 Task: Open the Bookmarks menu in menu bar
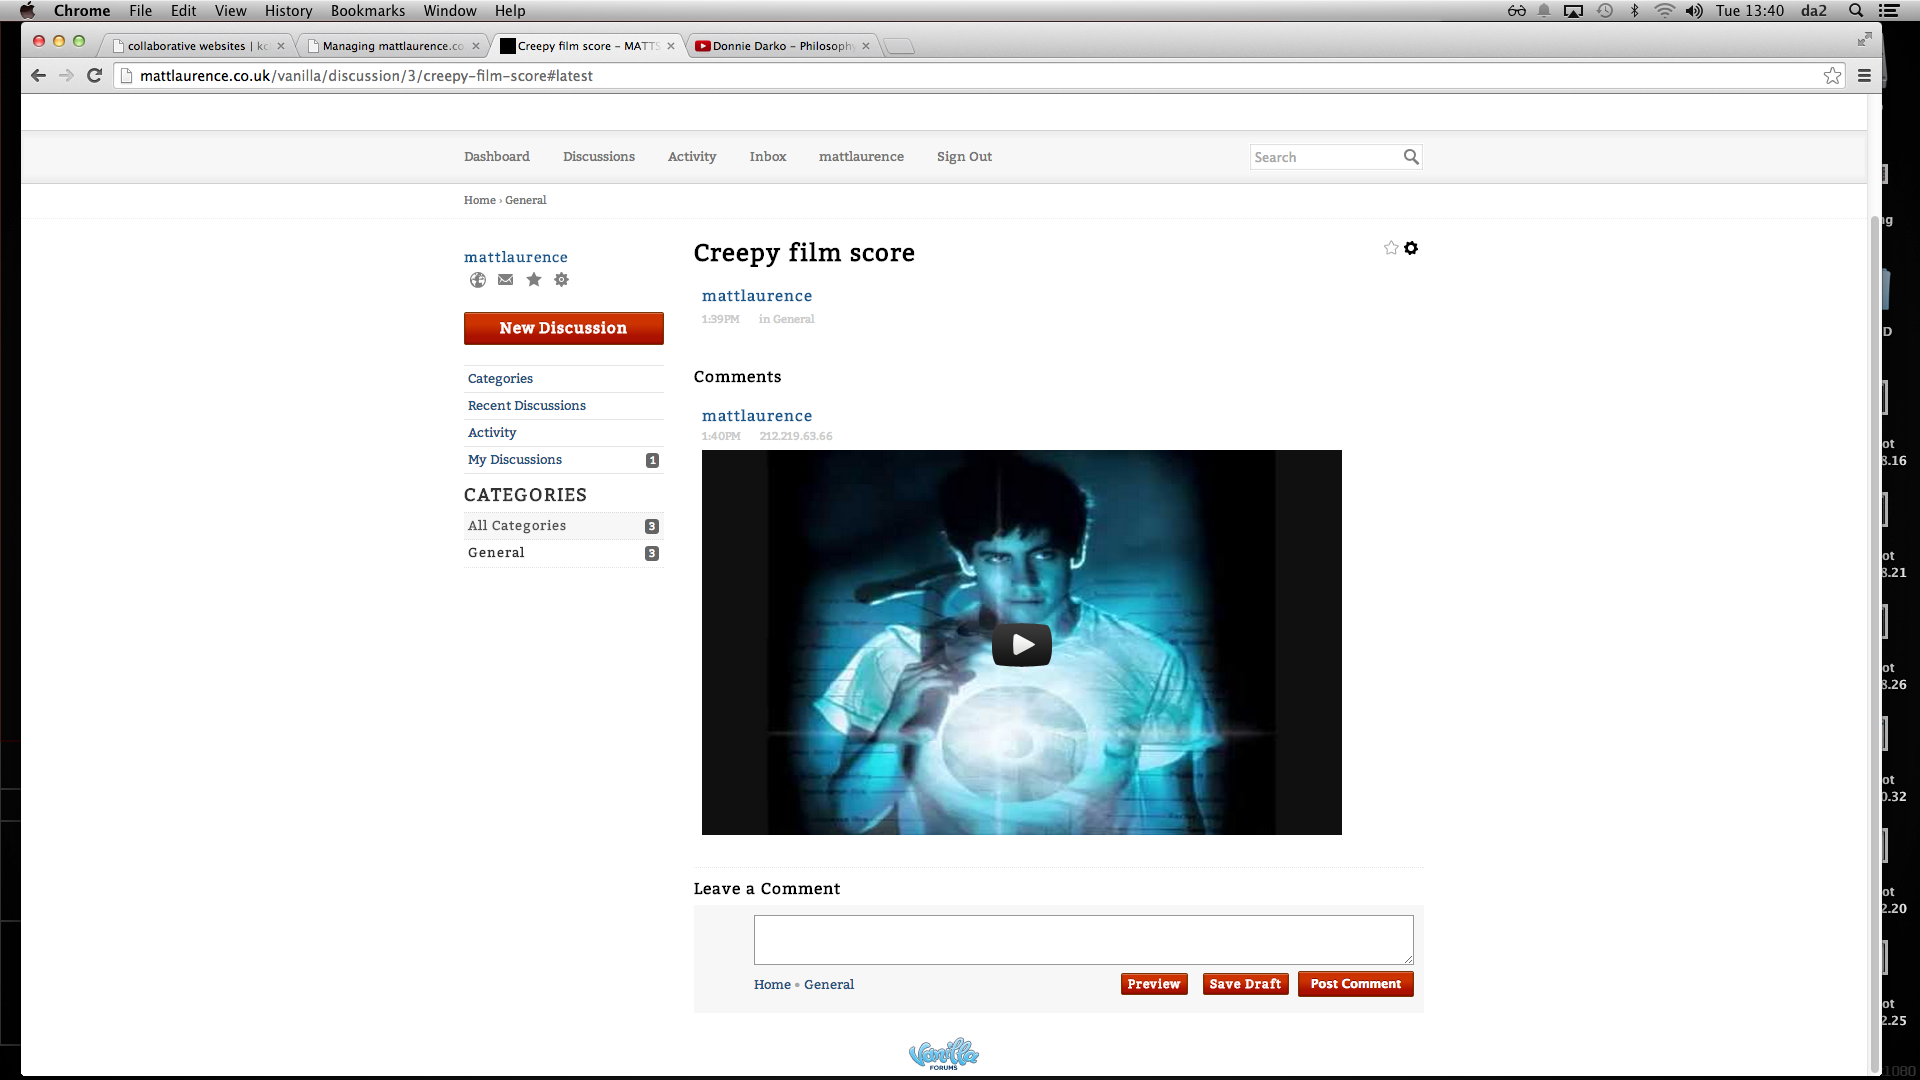367,11
